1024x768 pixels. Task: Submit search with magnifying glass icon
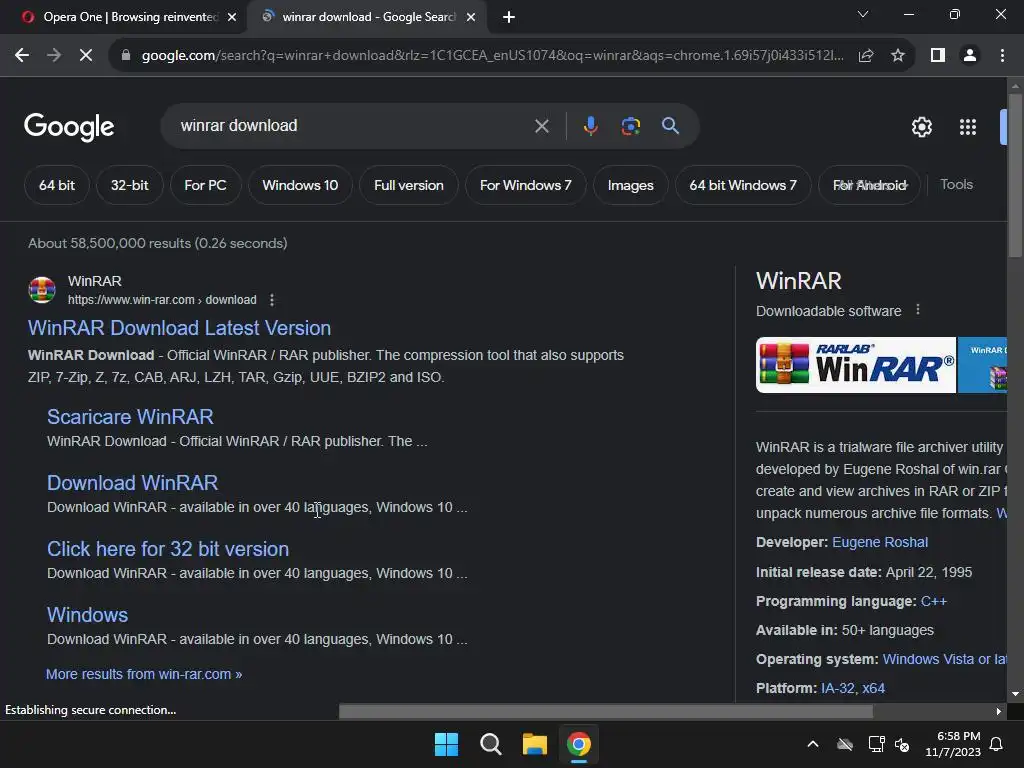[x=670, y=126]
